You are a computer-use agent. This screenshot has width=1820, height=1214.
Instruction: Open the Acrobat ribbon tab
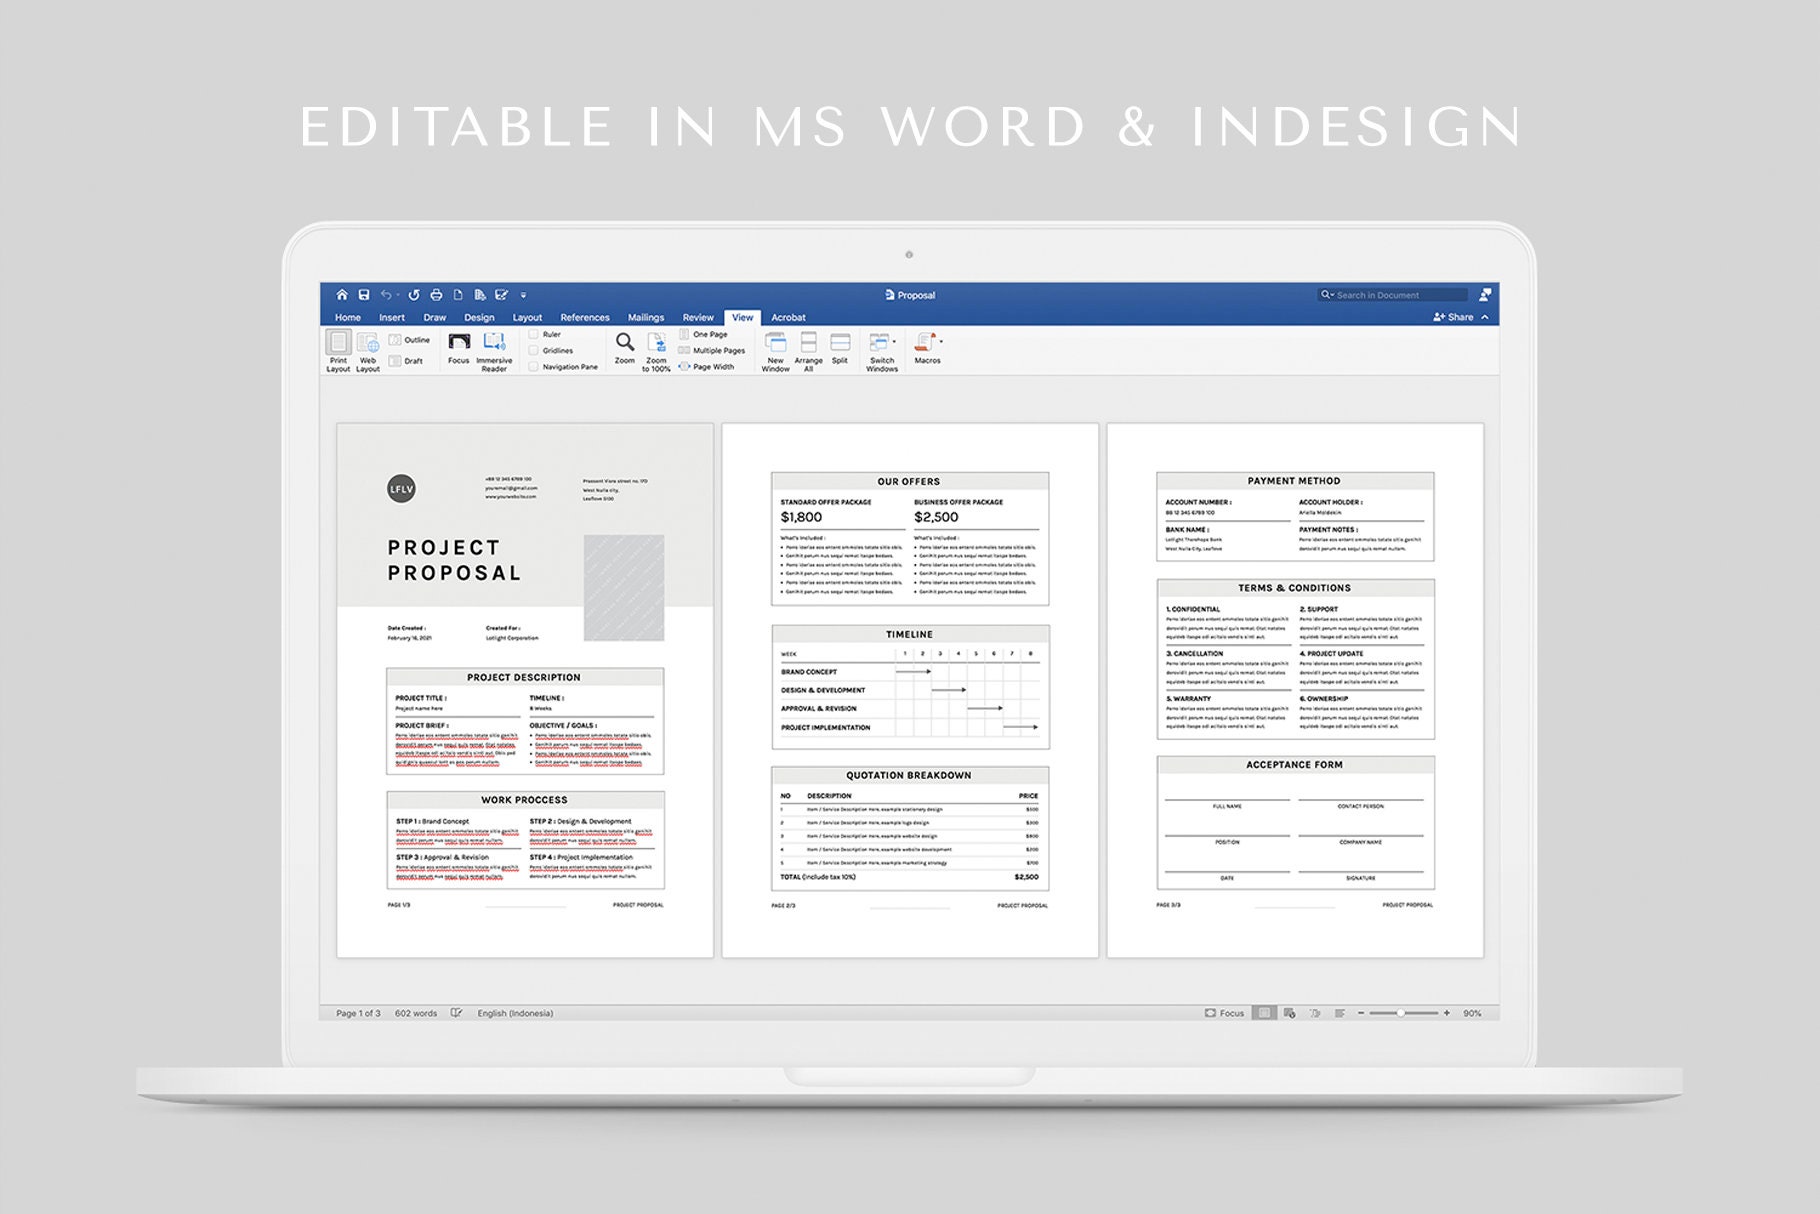789,317
